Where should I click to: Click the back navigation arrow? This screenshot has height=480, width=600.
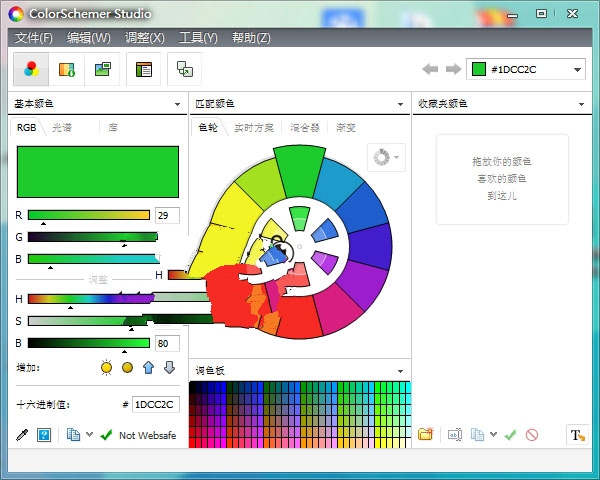tap(430, 69)
